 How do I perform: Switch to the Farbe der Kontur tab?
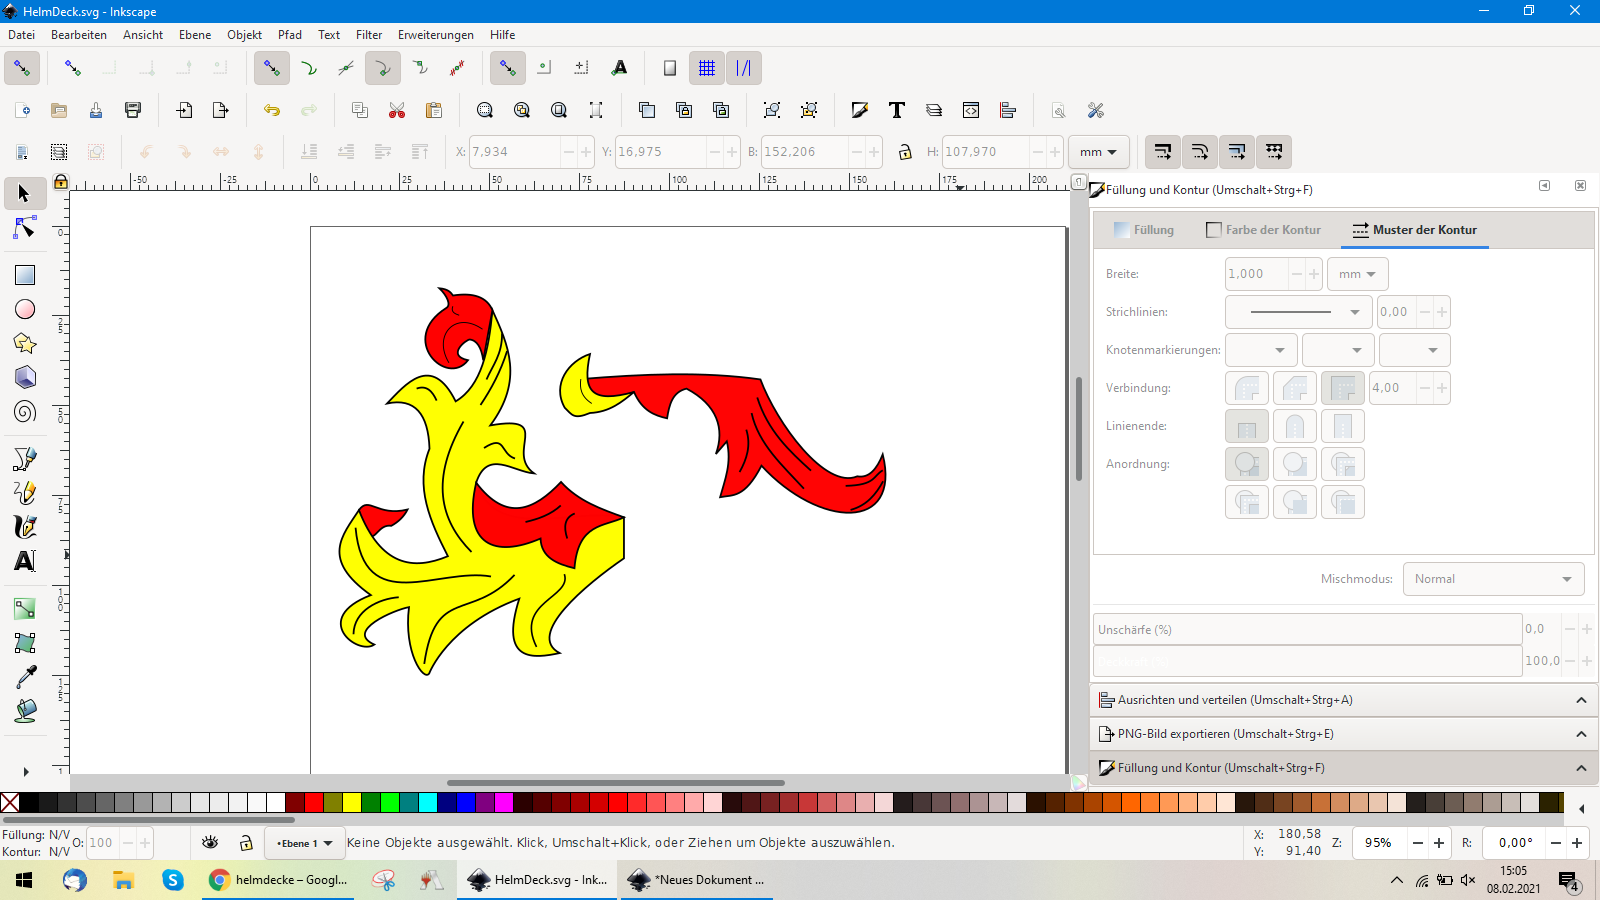click(1263, 230)
